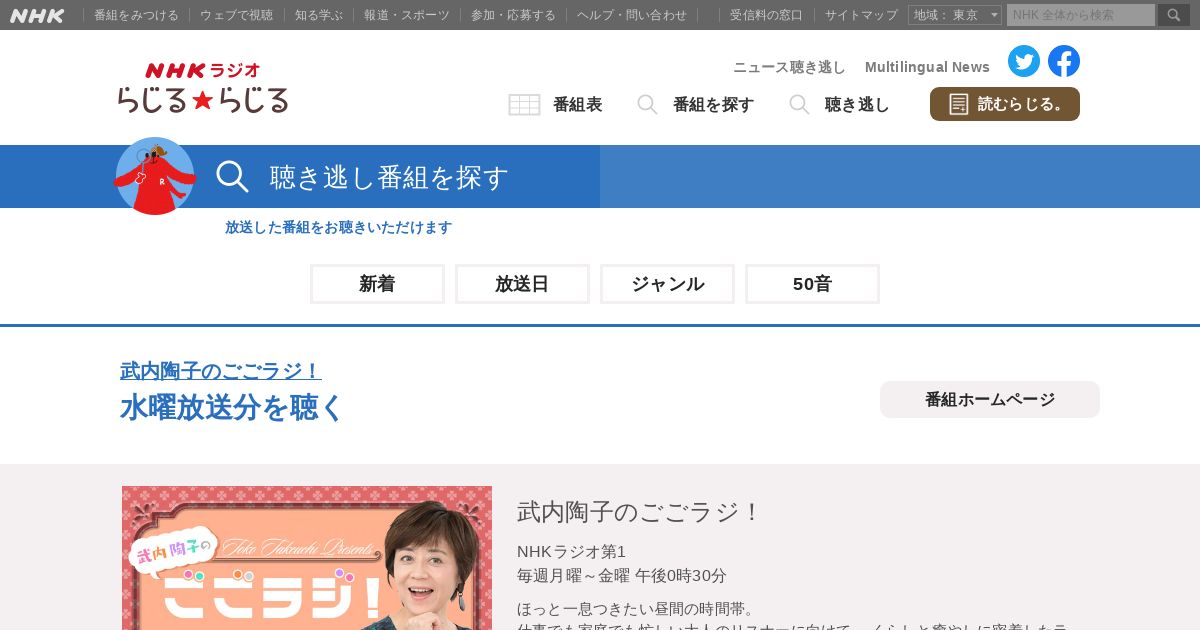Open 武内陶子のごごラジ！ program link
Viewport: 1200px width, 630px height.
220,371
